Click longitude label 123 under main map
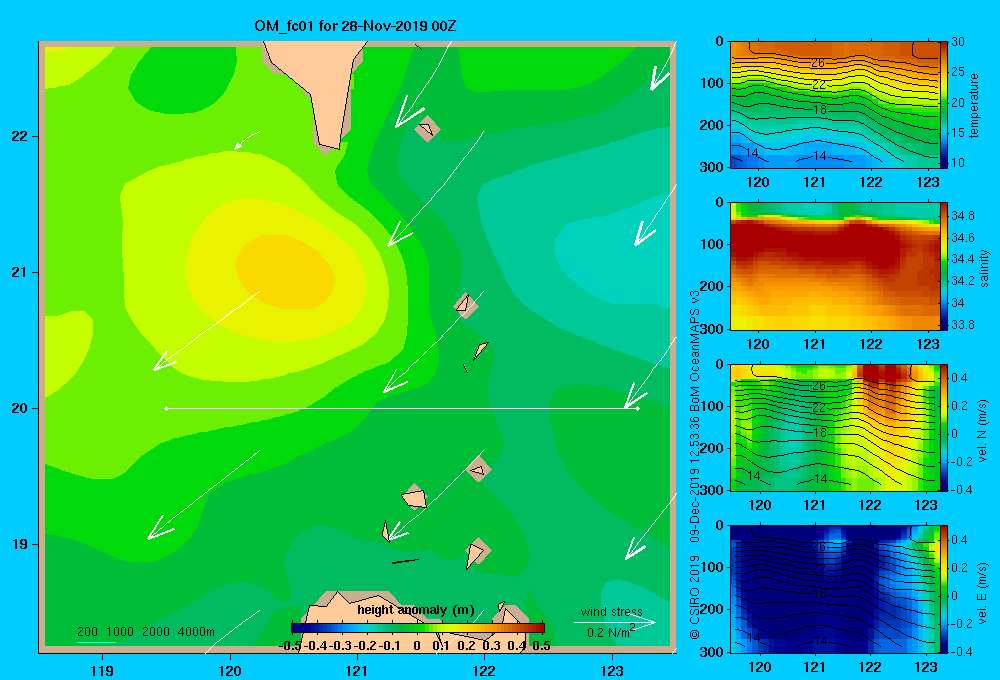 [x=612, y=670]
